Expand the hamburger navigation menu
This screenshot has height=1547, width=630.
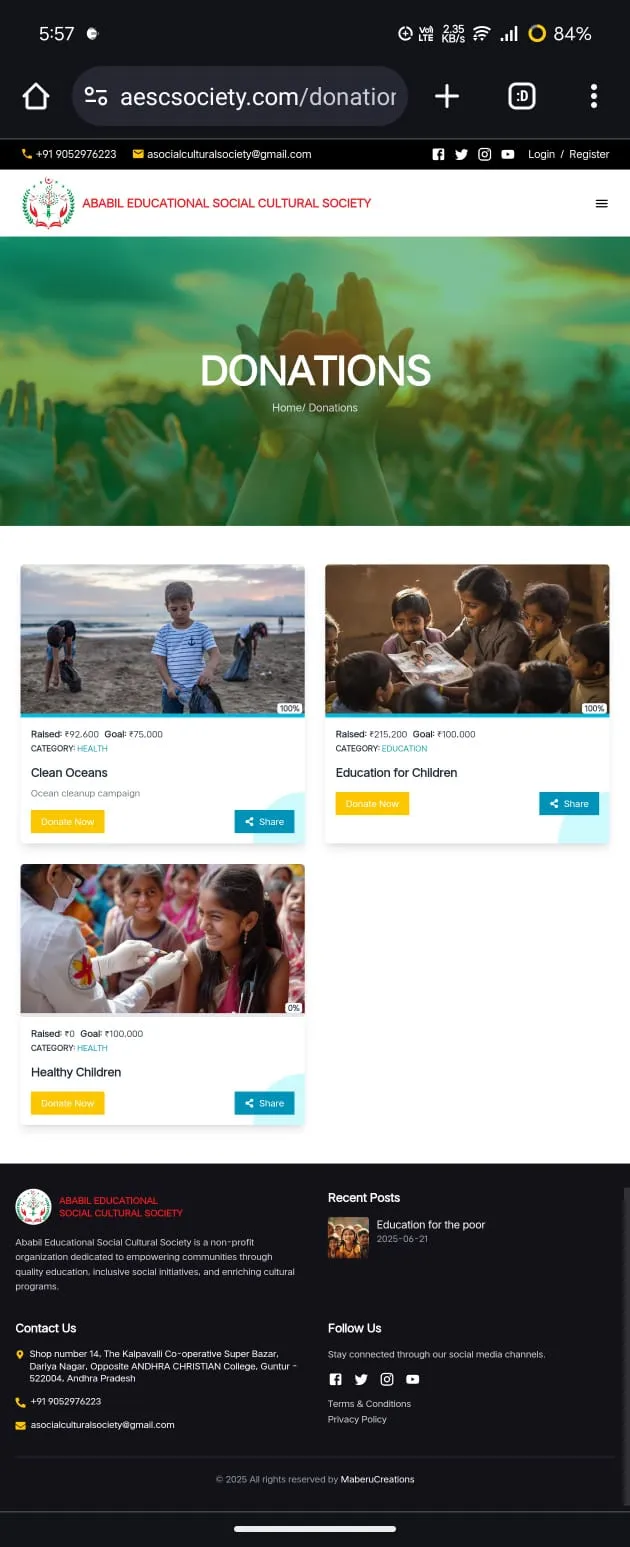pyautogui.click(x=602, y=203)
